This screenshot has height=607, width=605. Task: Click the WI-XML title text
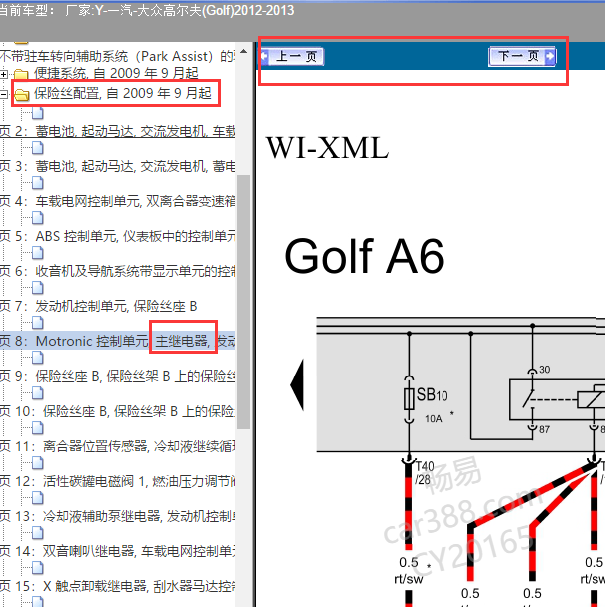(327, 148)
